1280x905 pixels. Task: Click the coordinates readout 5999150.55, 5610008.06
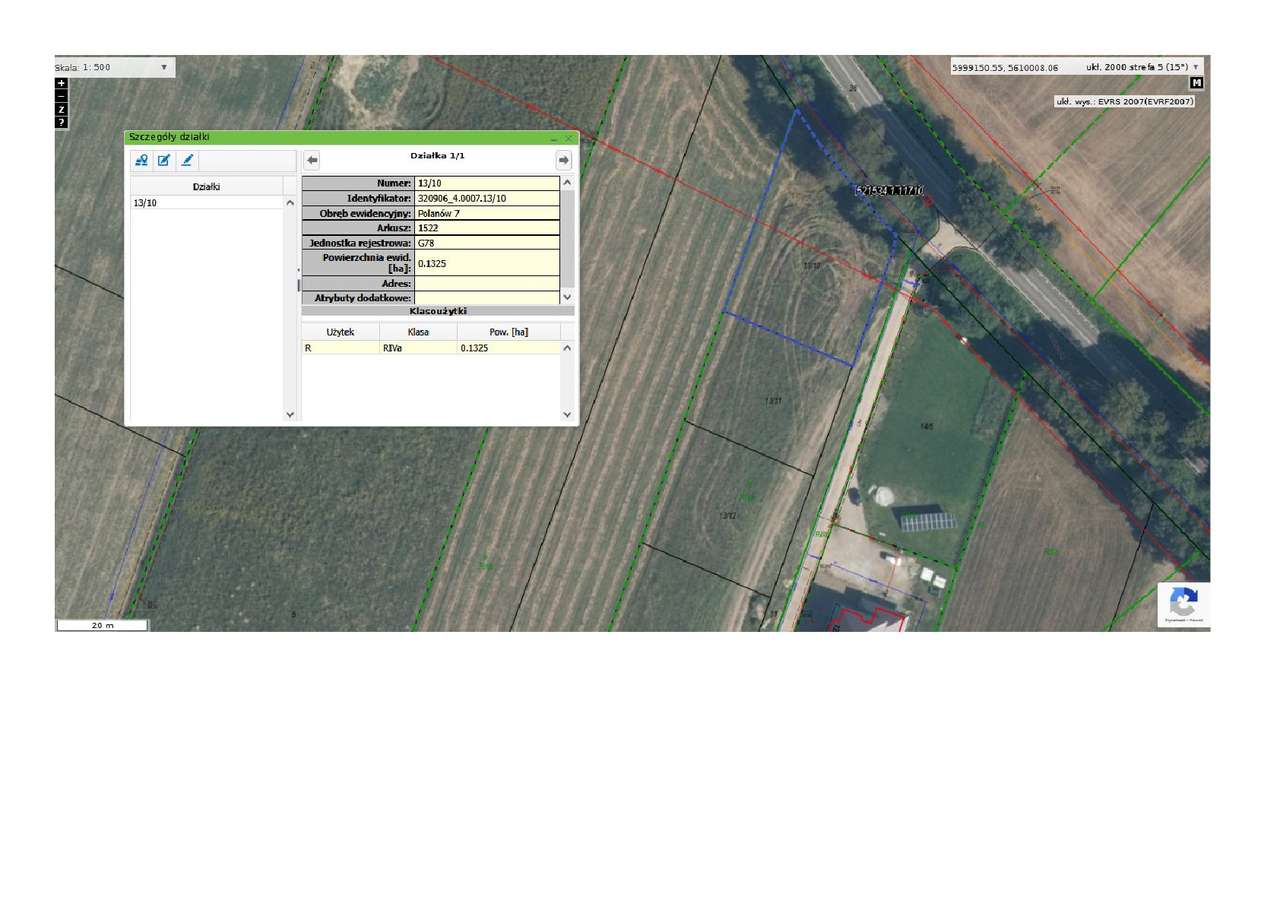click(1005, 68)
